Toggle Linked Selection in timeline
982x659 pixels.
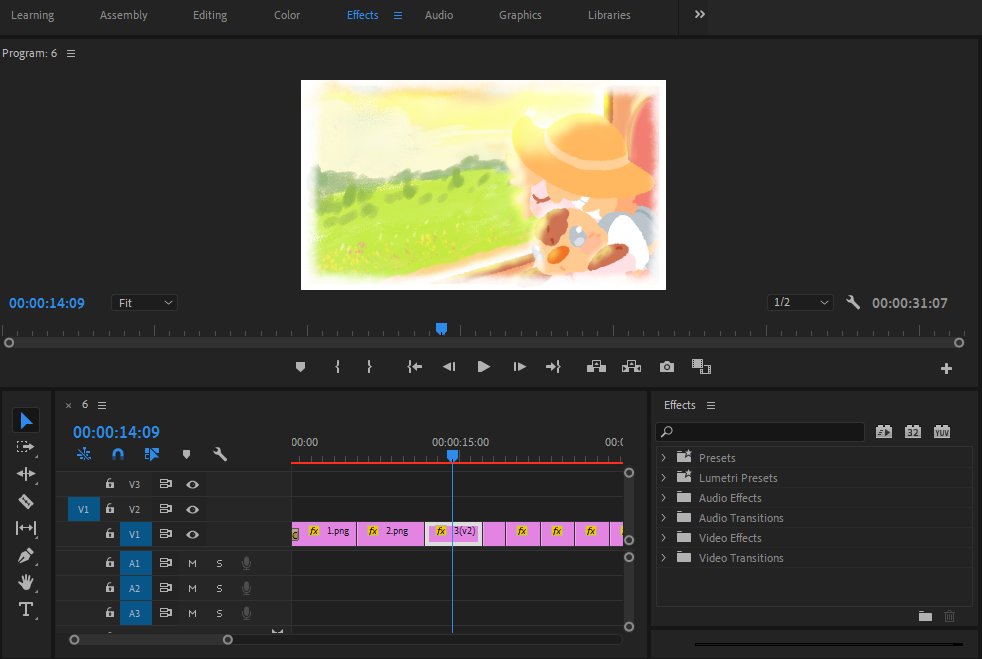152,454
